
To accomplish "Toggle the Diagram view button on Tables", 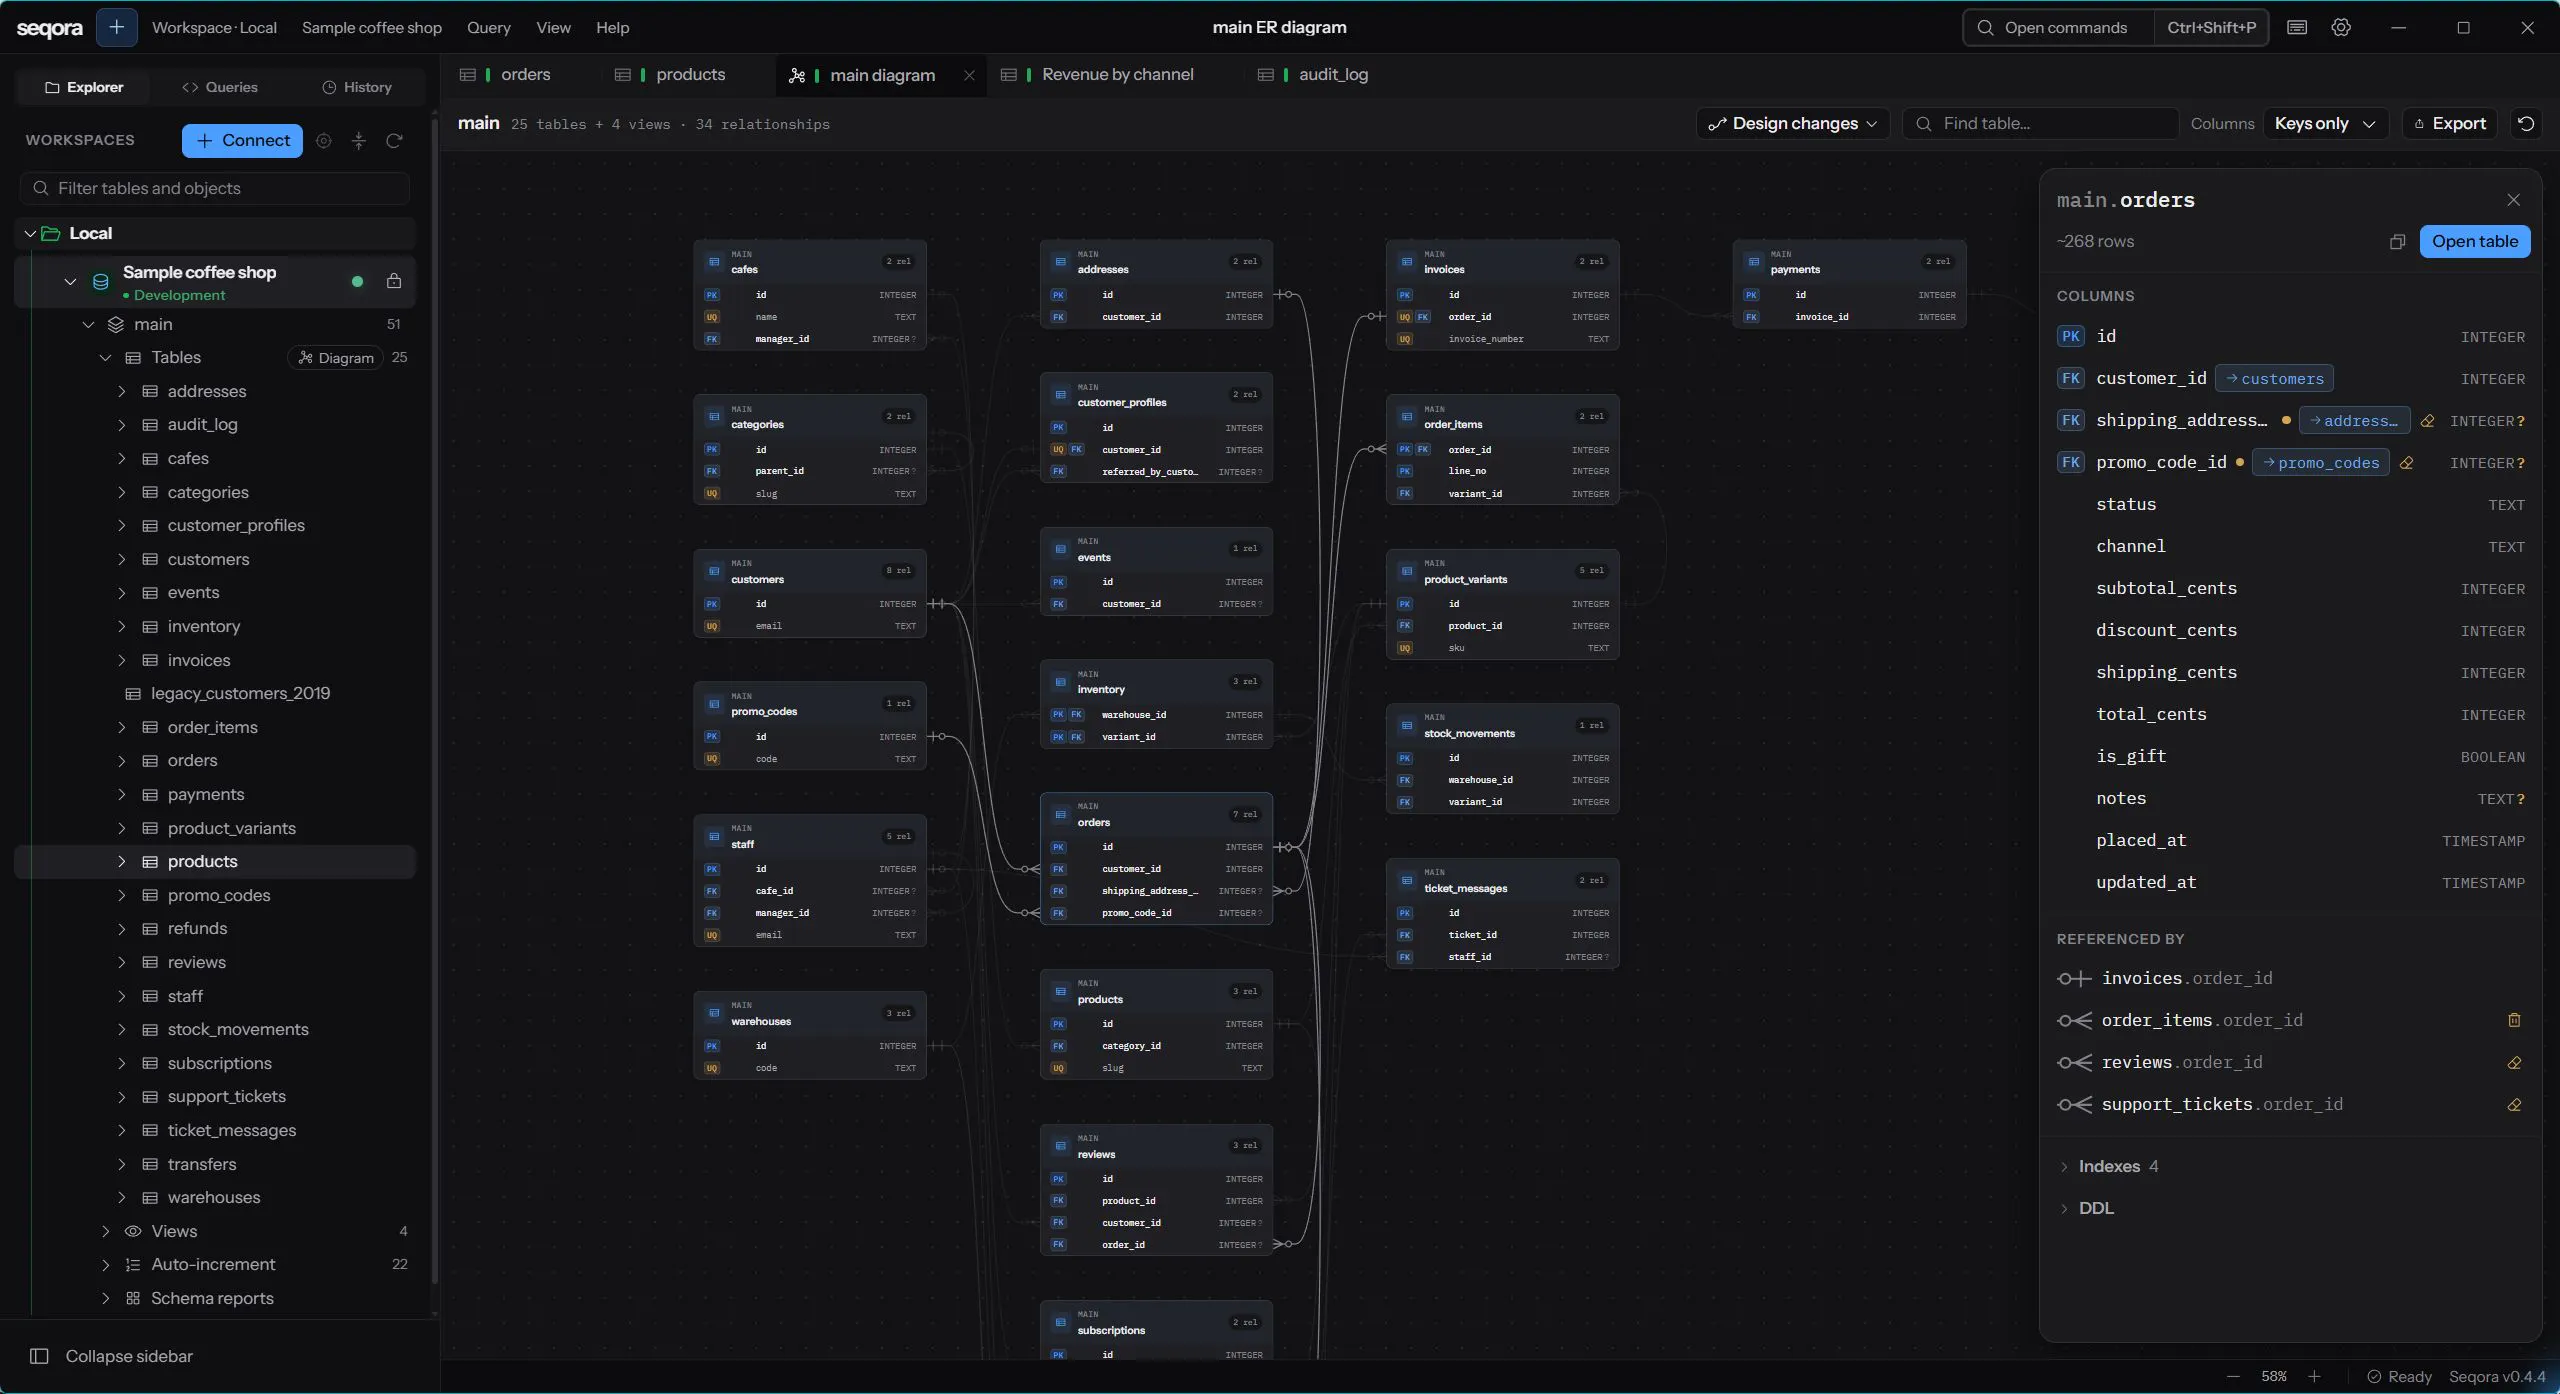I will point(336,358).
